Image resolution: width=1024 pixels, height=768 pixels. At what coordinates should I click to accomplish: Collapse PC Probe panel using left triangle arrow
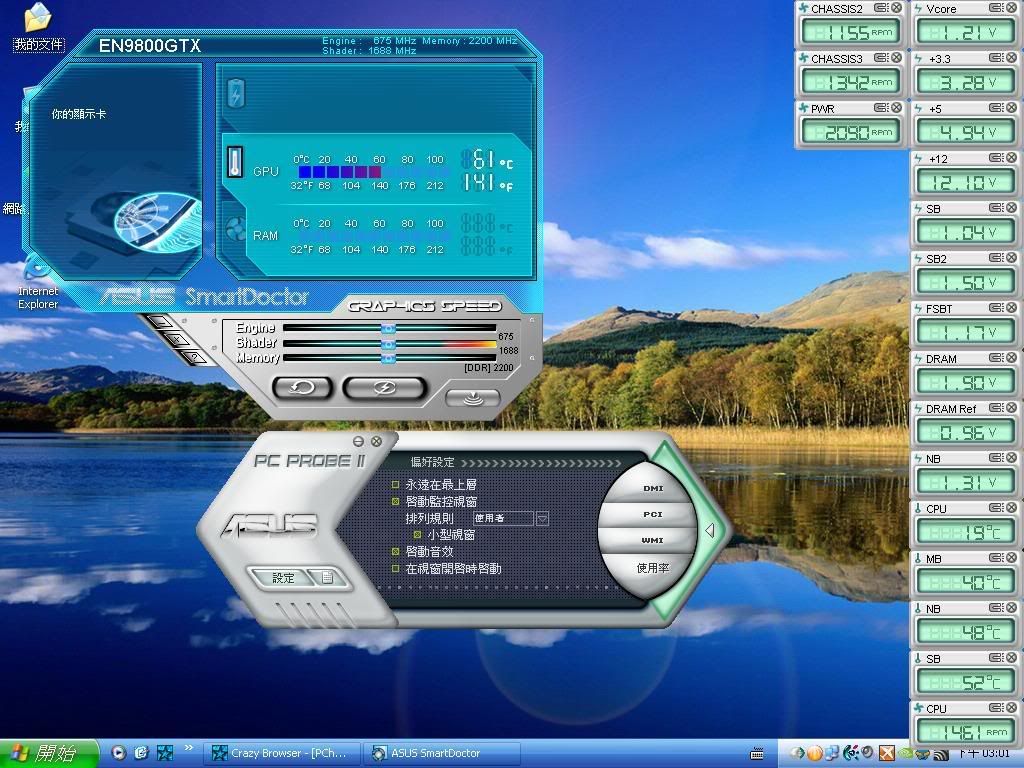point(709,530)
